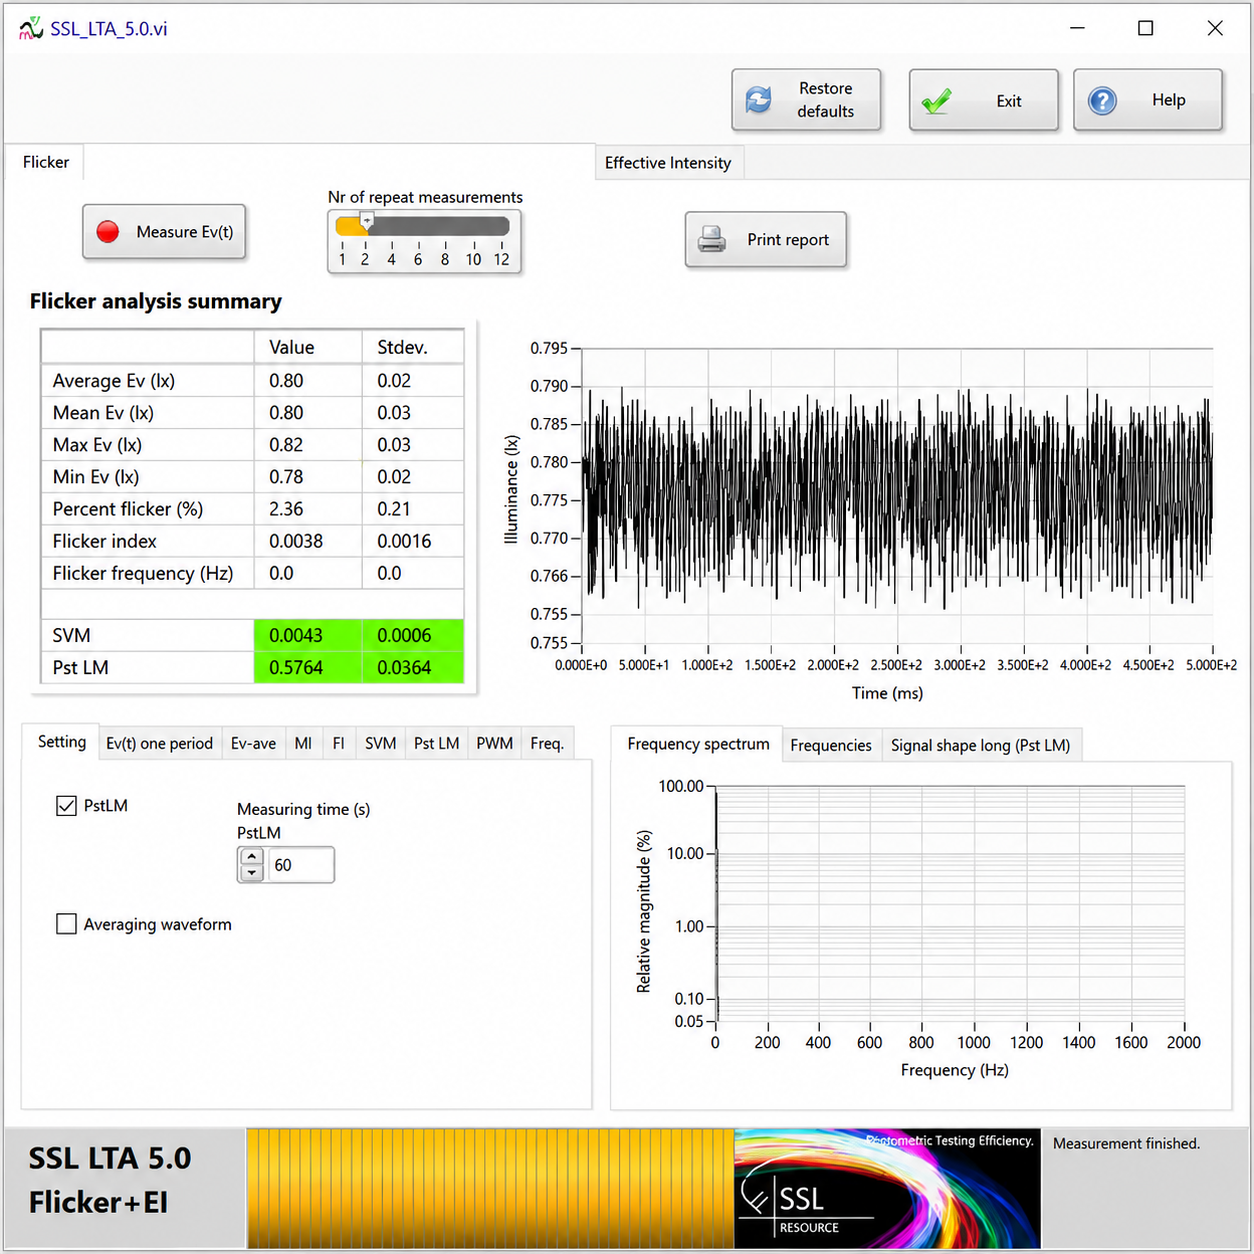Click the illuminance time waveform plot
Screen dimensions: 1254x1254
pos(897,496)
